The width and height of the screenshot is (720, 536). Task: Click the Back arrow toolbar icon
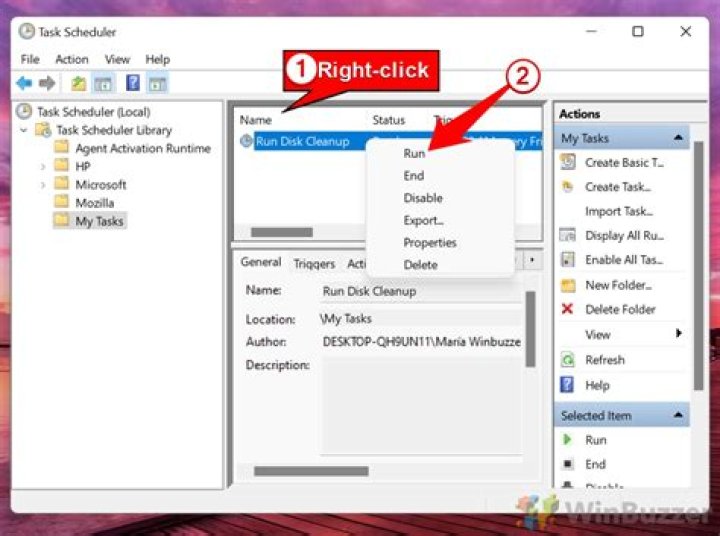(x=24, y=83)
